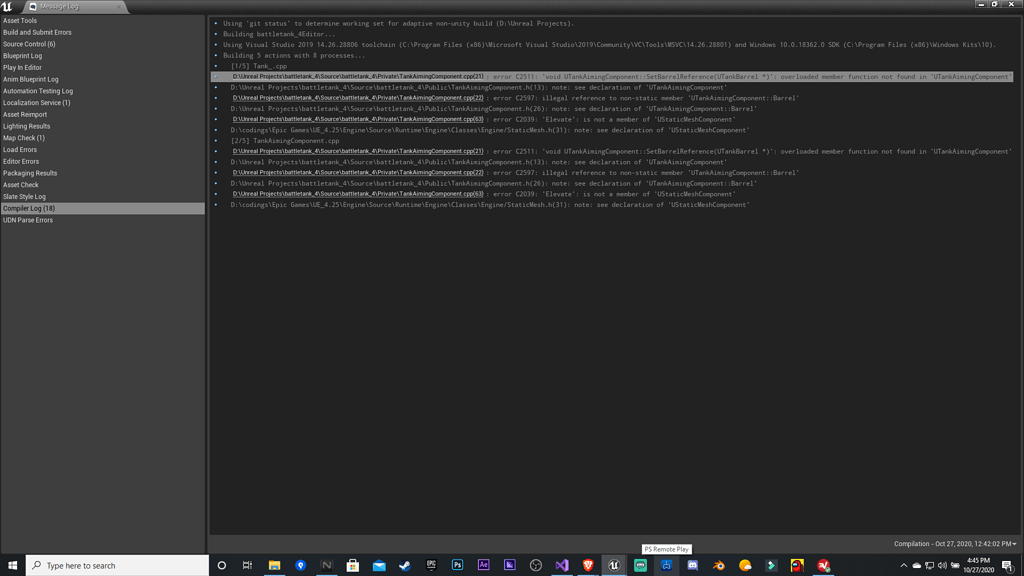Select the Anim Blueprint Log category
Screen dimensions: 1024x576
pos(103,79)
